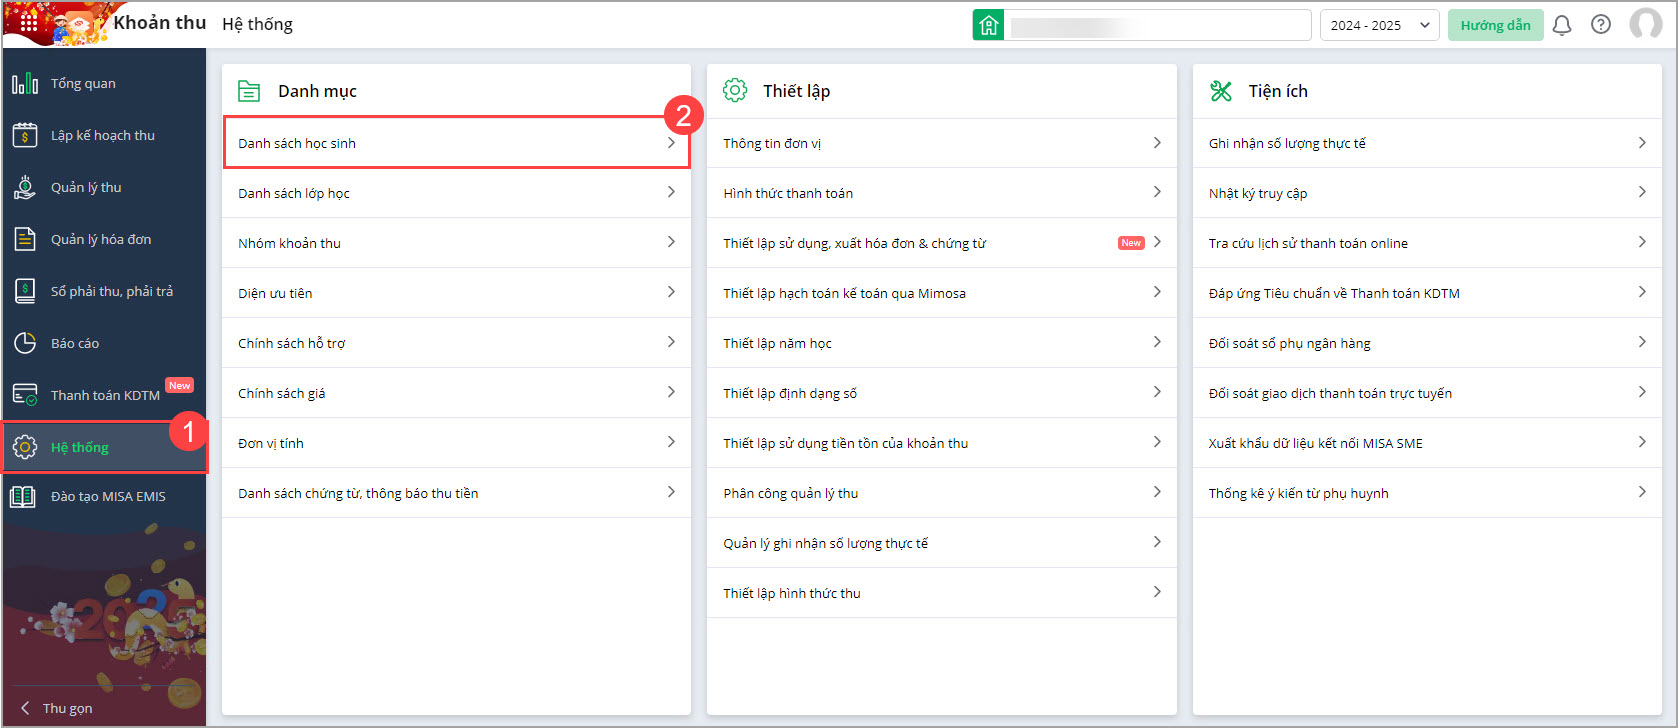The height and width of the screenshot is (728, 1678).
Task: Open Nhật ký truy cập utility
Action: point(1258,193)
